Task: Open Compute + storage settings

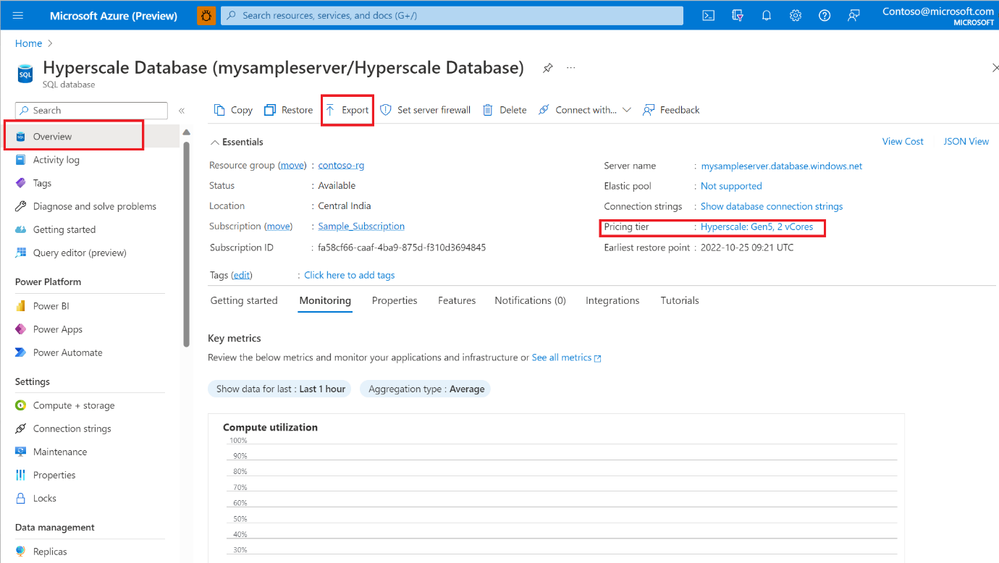Action: tap(74, 405)
